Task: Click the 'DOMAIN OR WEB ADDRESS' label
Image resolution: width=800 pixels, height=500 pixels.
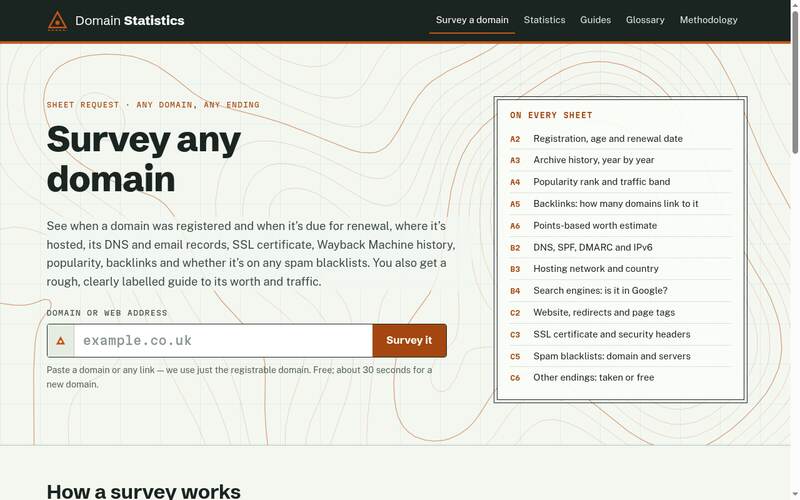Action: click(x=107, y=313)
